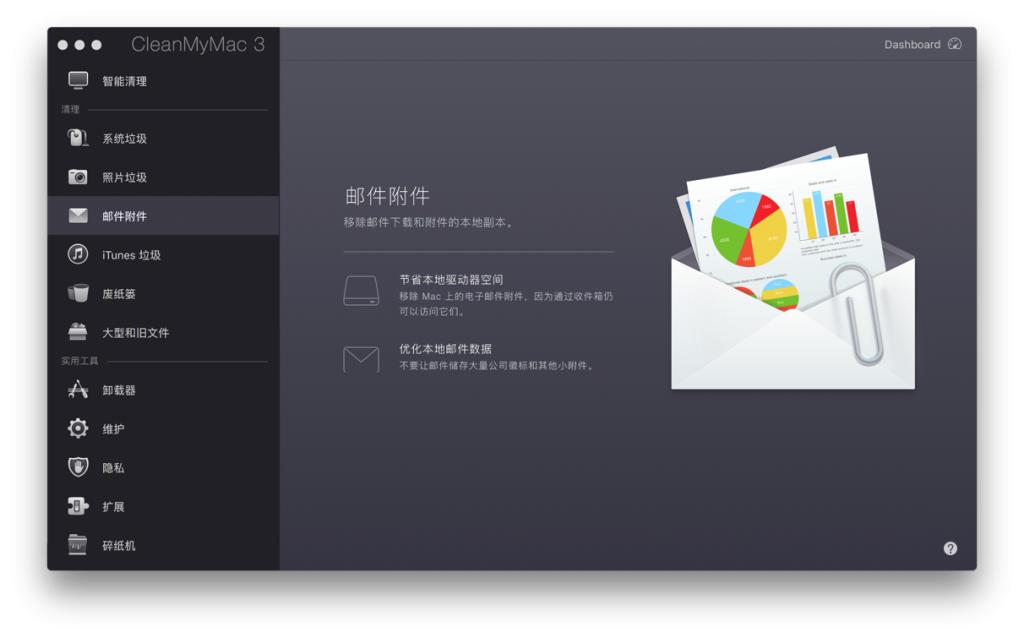The image size is (1024, 638).
Task: Click the CleanMyMac 3 title label
Action: (x=198, y=45)
